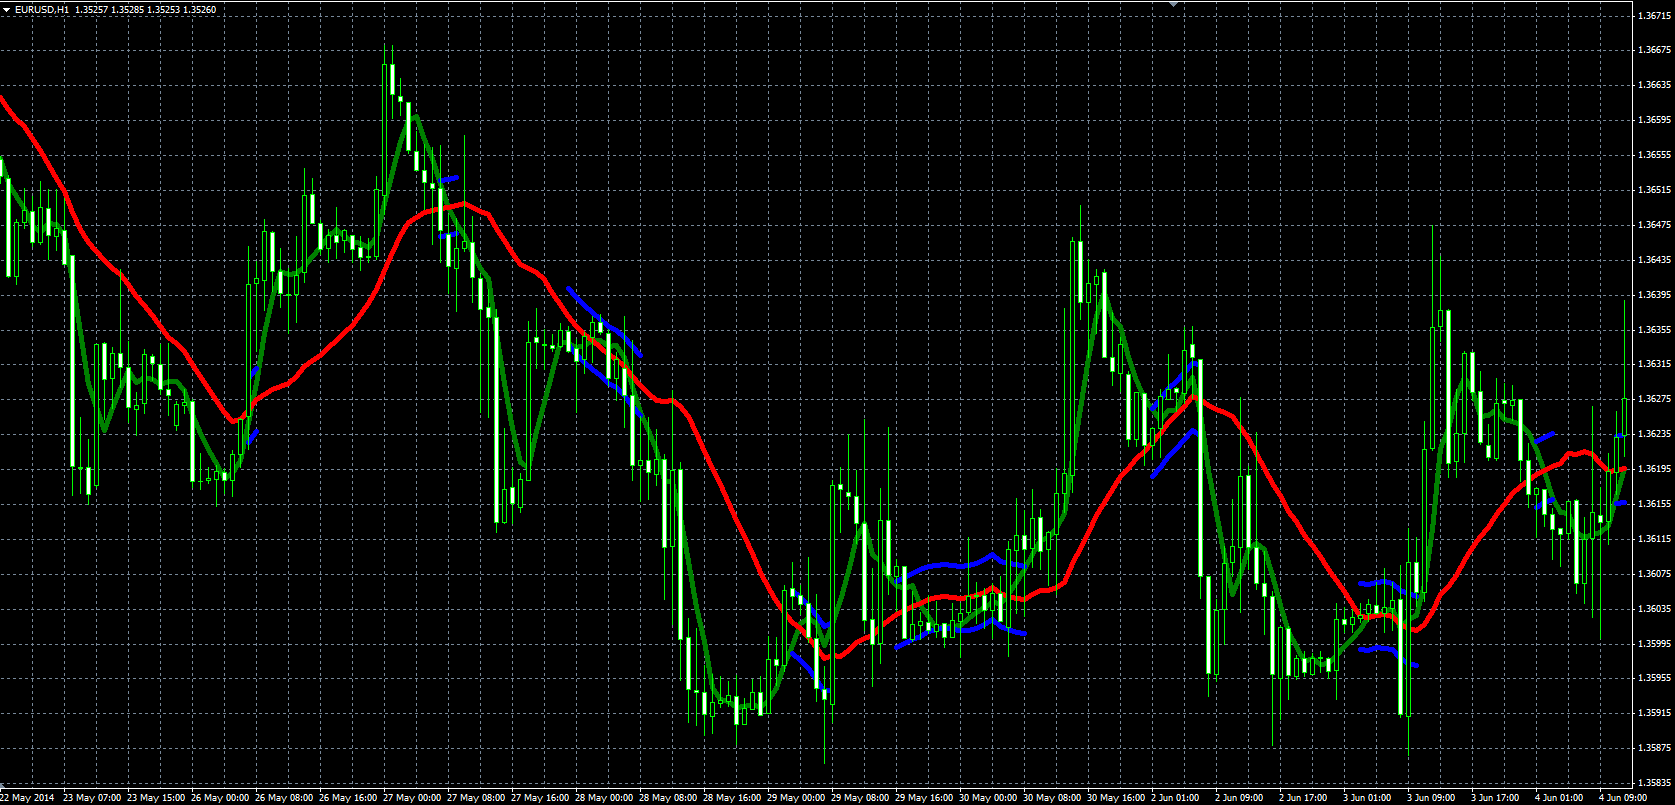Click the 27 May 00:00 time label

(412, 798)
